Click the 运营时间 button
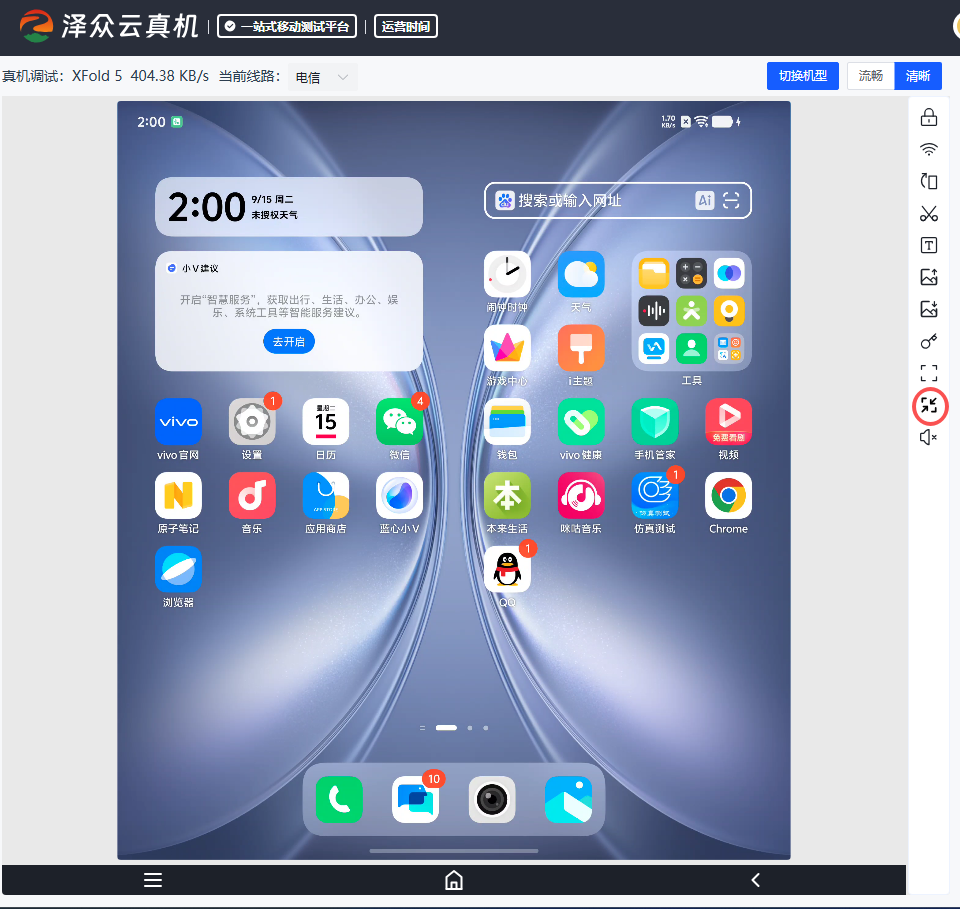 click(406, 26)
